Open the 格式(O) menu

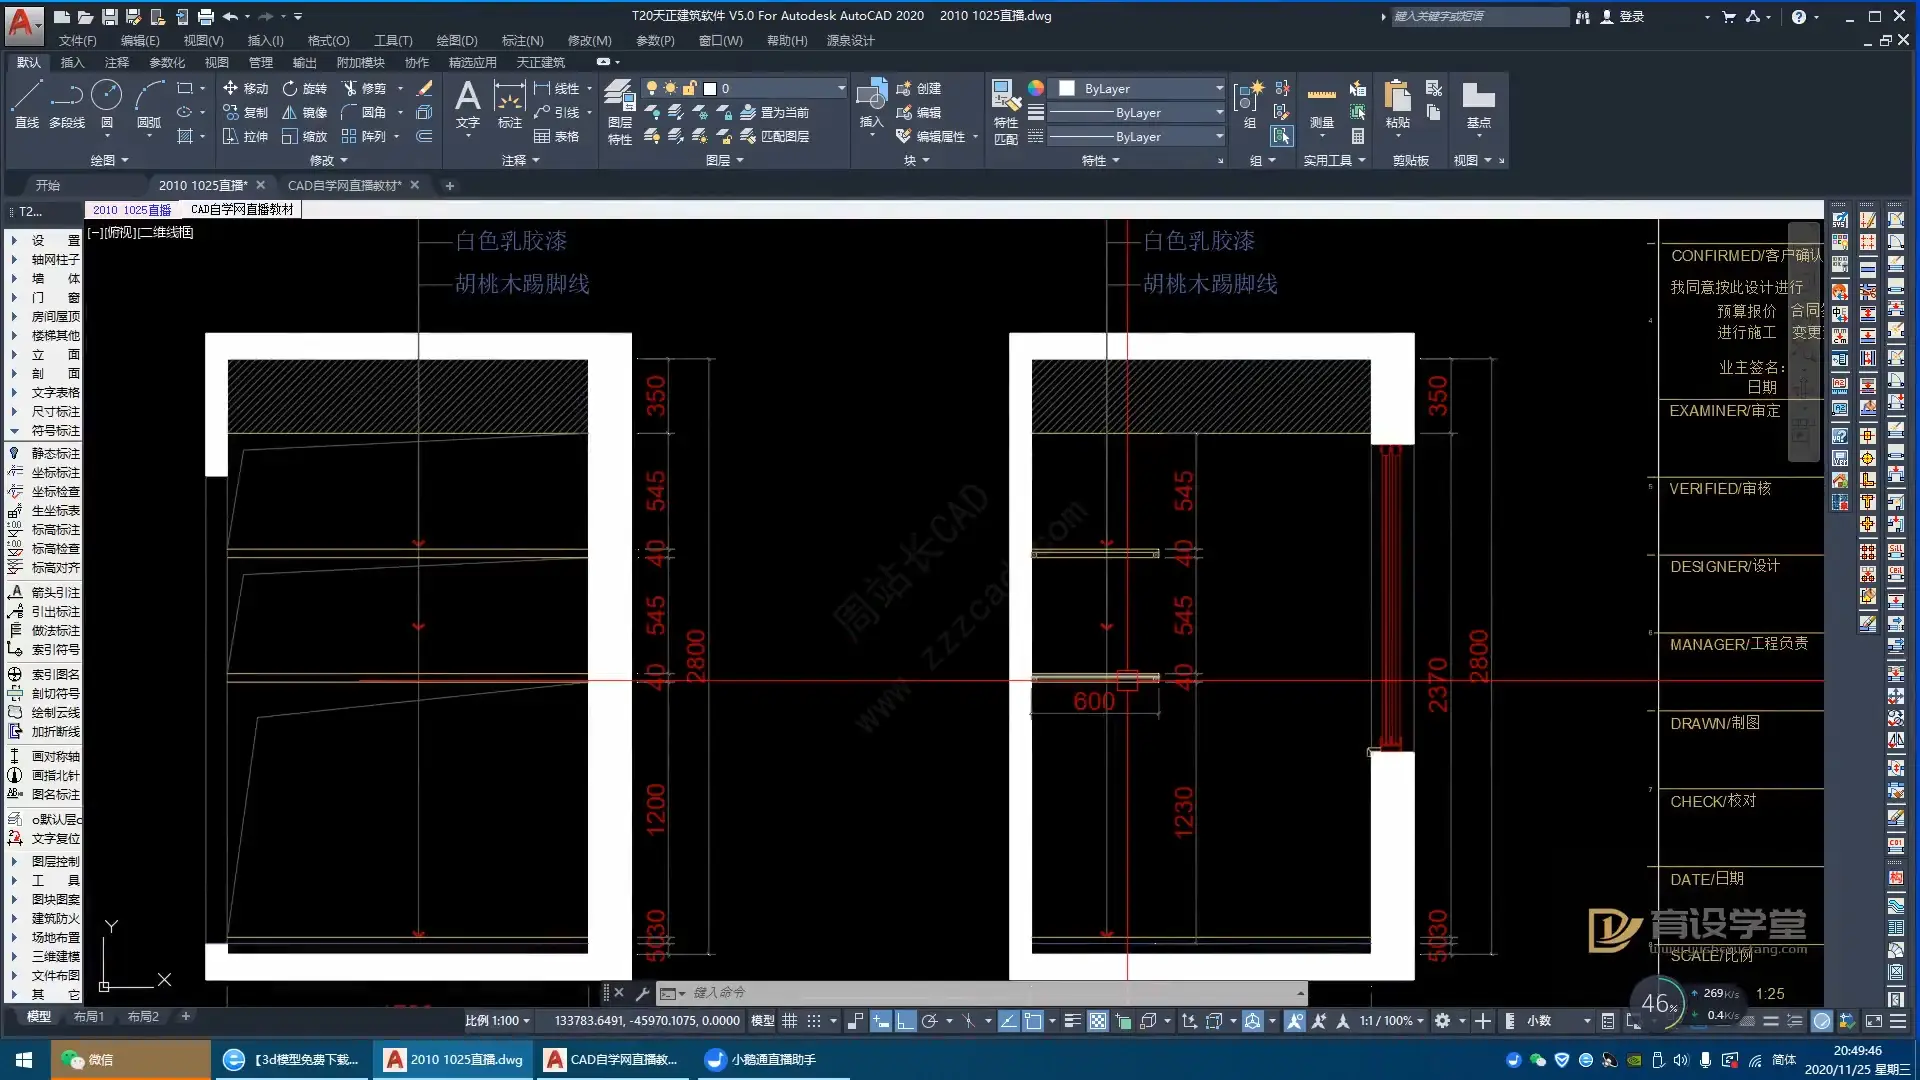tap(328, 40)
